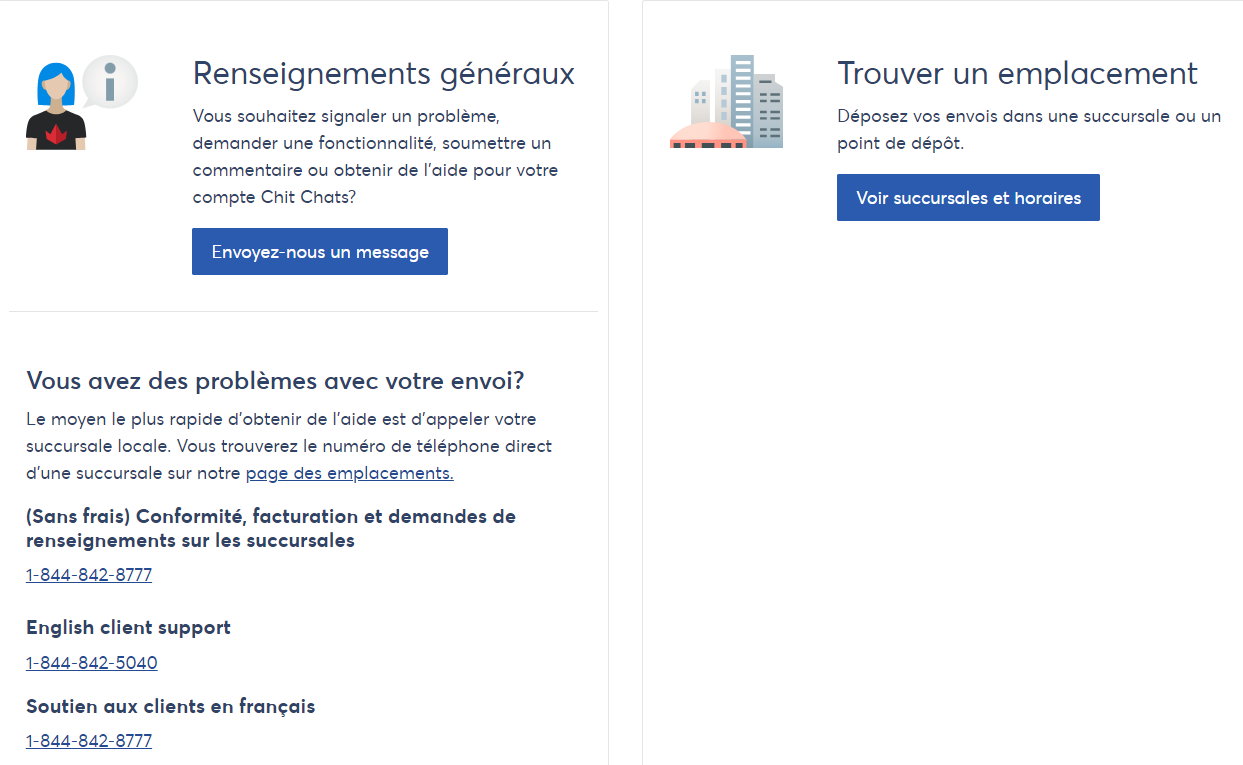This screenshot has width=1243, height=765.
Task: Click the number under Soutien aux clients en français
Action: [x=89, y=741]
